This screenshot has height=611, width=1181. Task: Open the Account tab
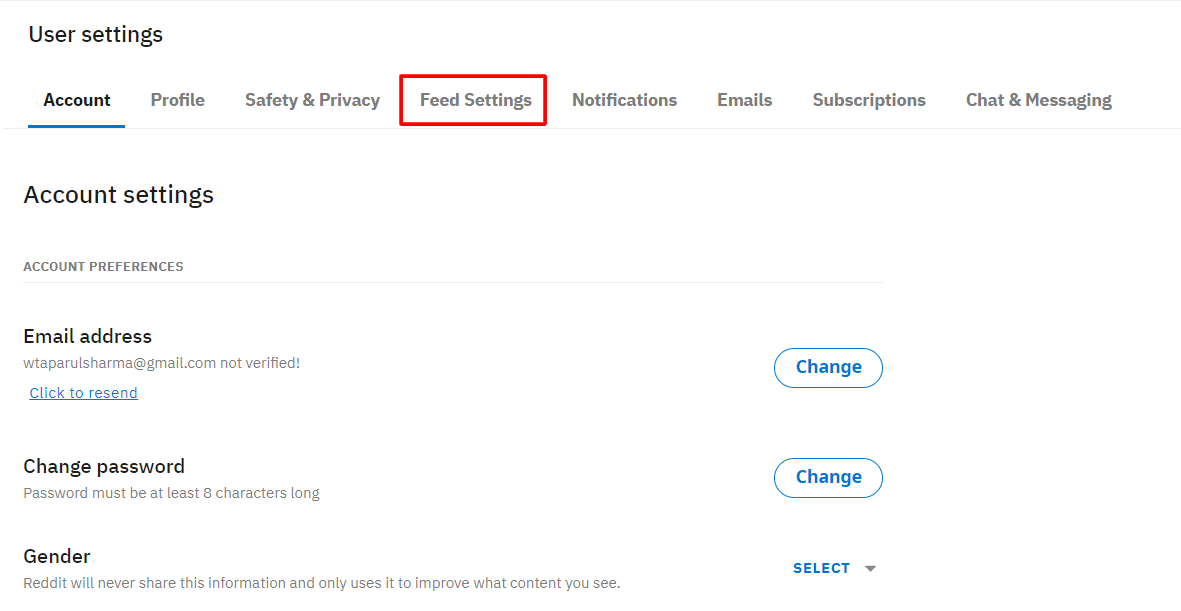[x=77, y=100]
